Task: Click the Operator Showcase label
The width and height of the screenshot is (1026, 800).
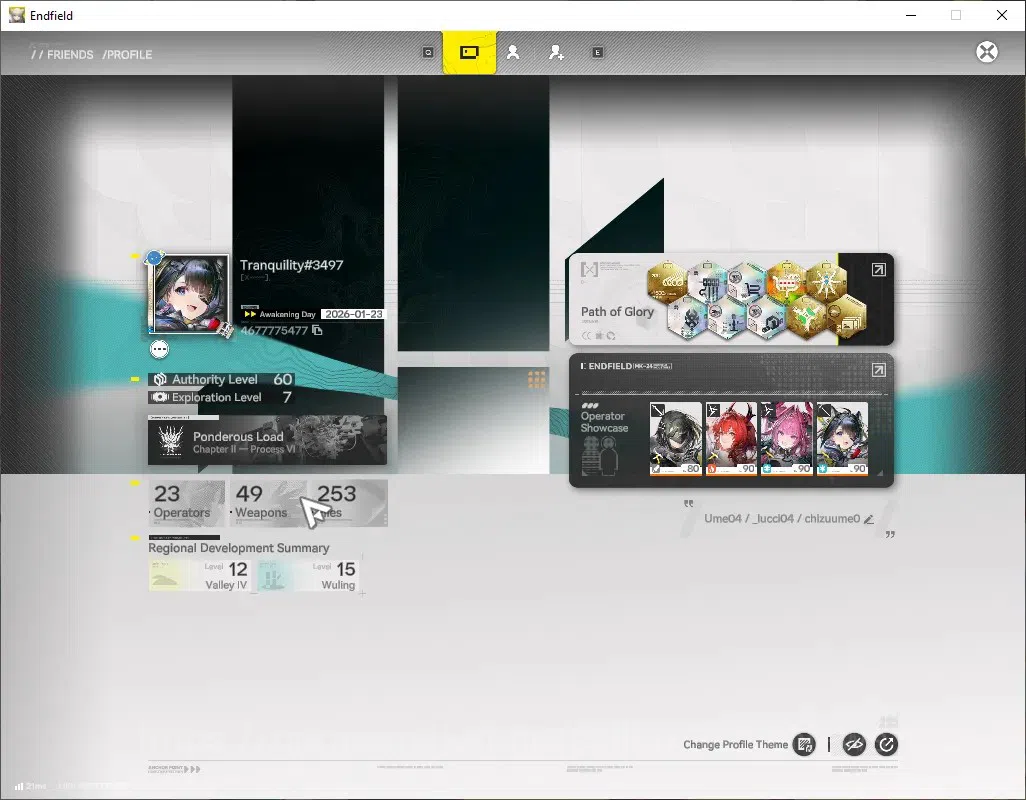Action: click(x=604, y=422)
